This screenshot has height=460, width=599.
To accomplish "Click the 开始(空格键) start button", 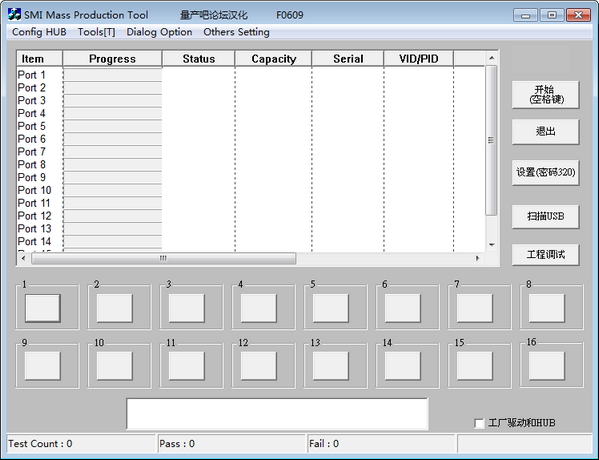I will click(x=546, y=94).
